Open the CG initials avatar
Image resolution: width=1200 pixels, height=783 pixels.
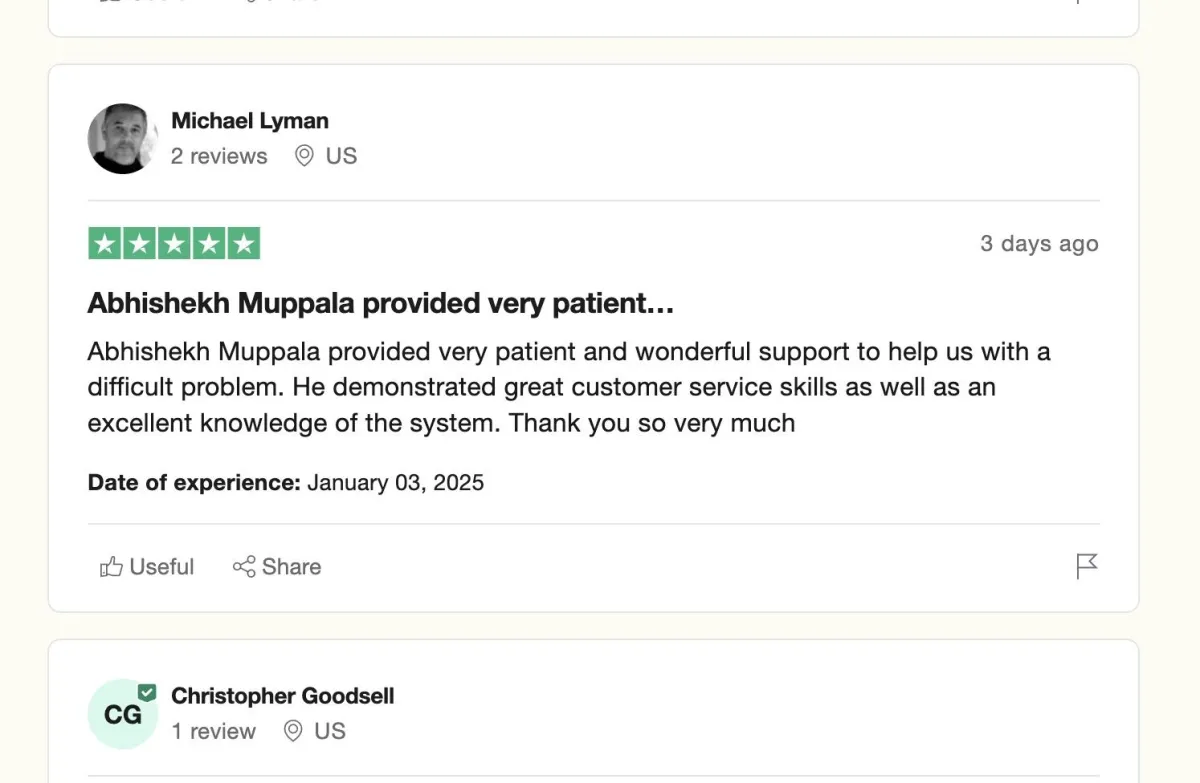point(123,714)
